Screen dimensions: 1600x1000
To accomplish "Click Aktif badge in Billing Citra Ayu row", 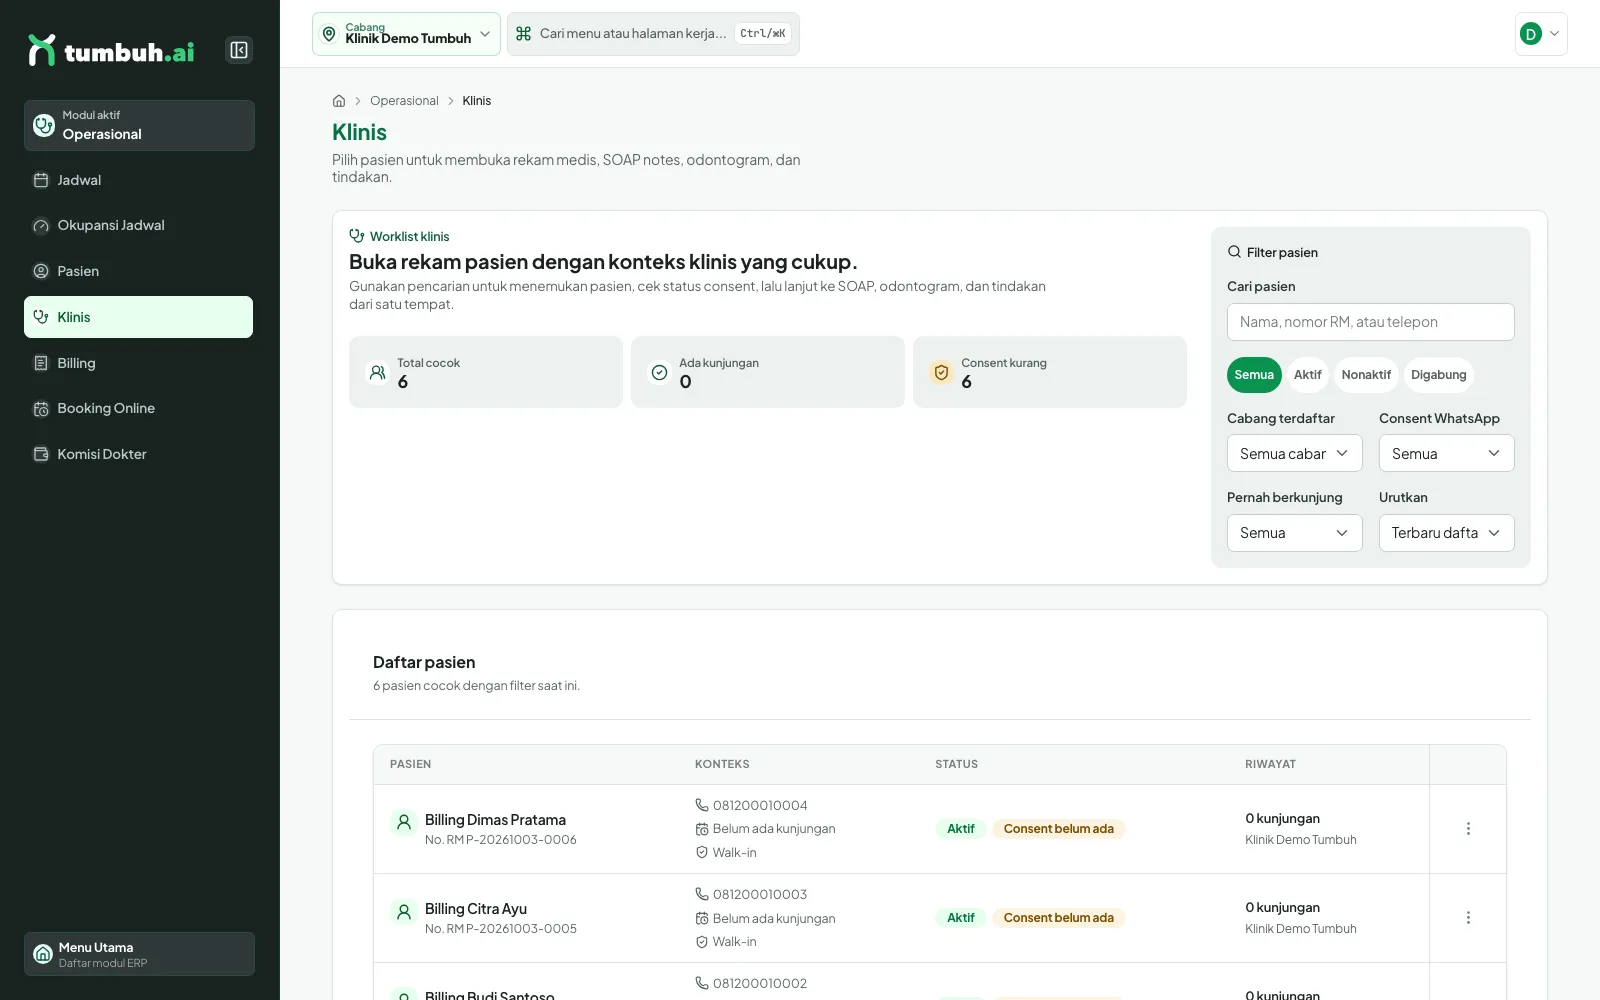I will pos(961,918).
